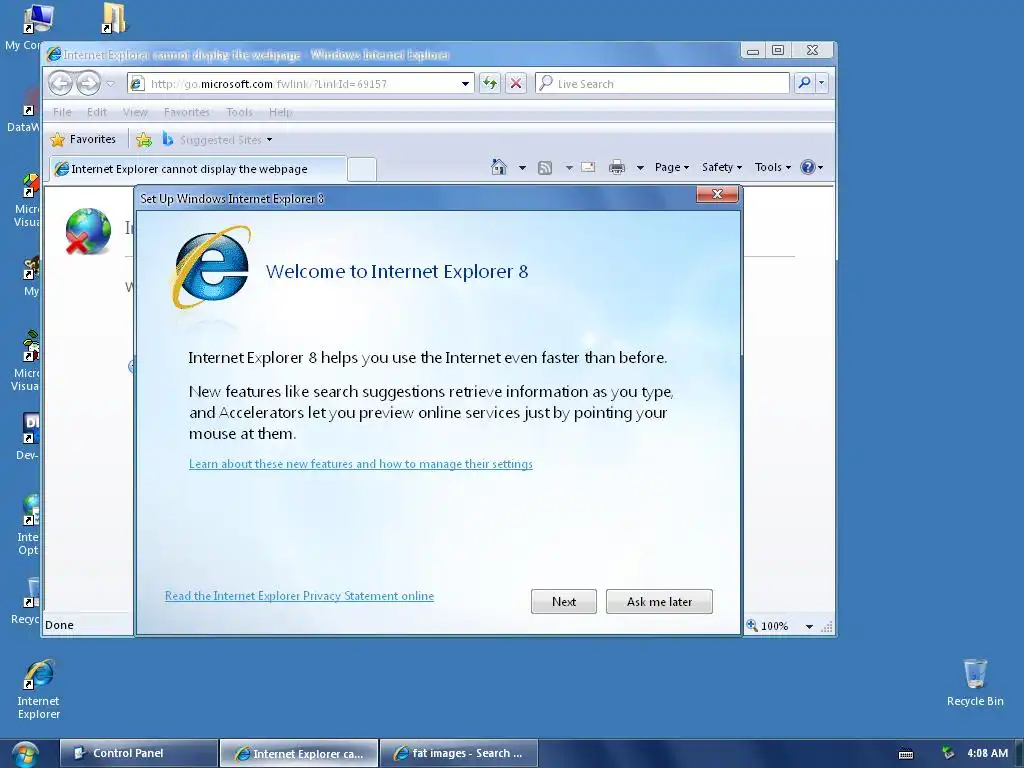The height and width of the screenshot is (768, 1024).
Task: Select the Recycle Bin desktop icon
Action: click(x=975, y=682)
